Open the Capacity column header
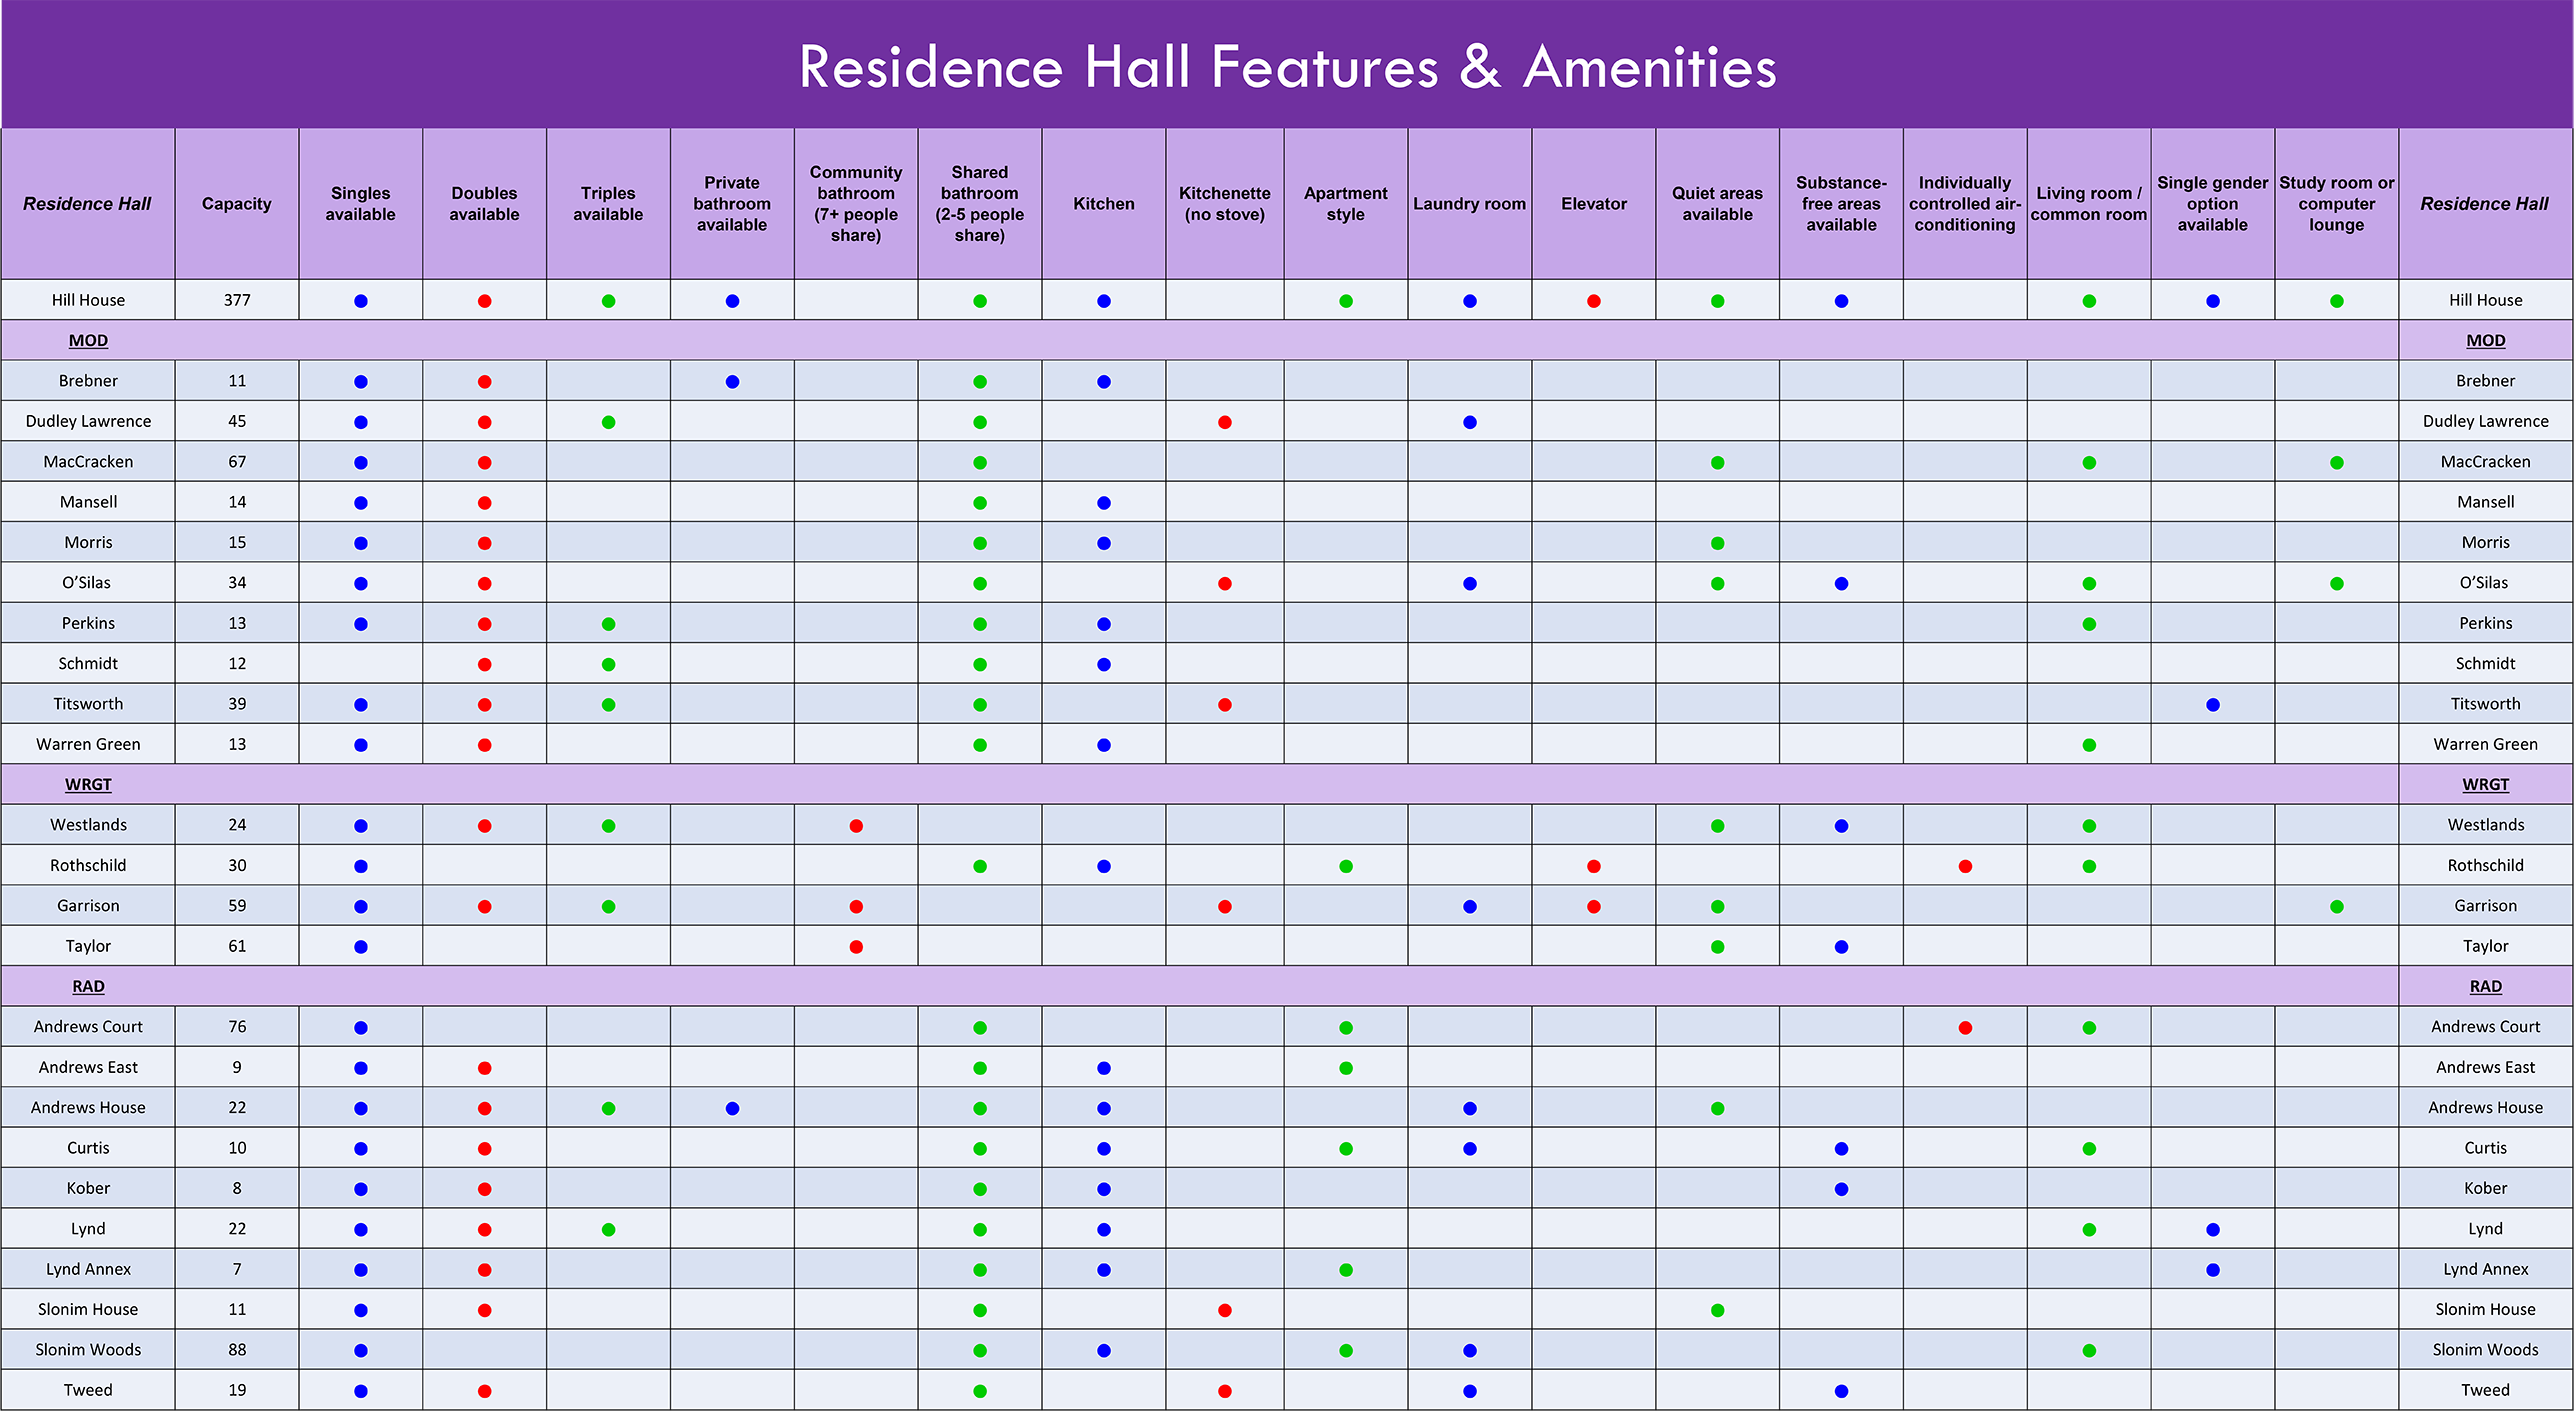 (x=236, y=203)
